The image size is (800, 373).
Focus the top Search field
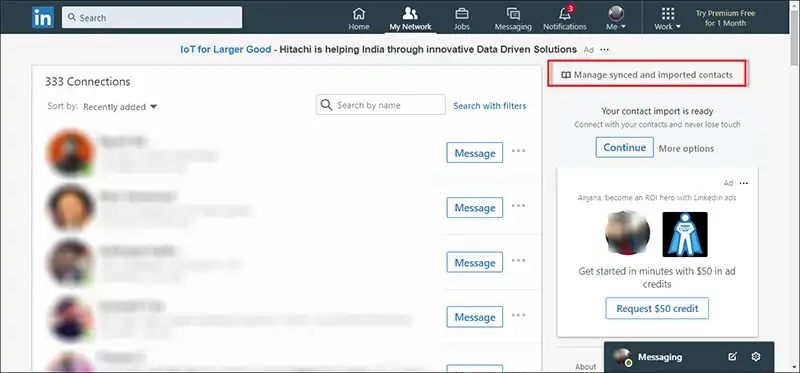click(x=152, y=17)
